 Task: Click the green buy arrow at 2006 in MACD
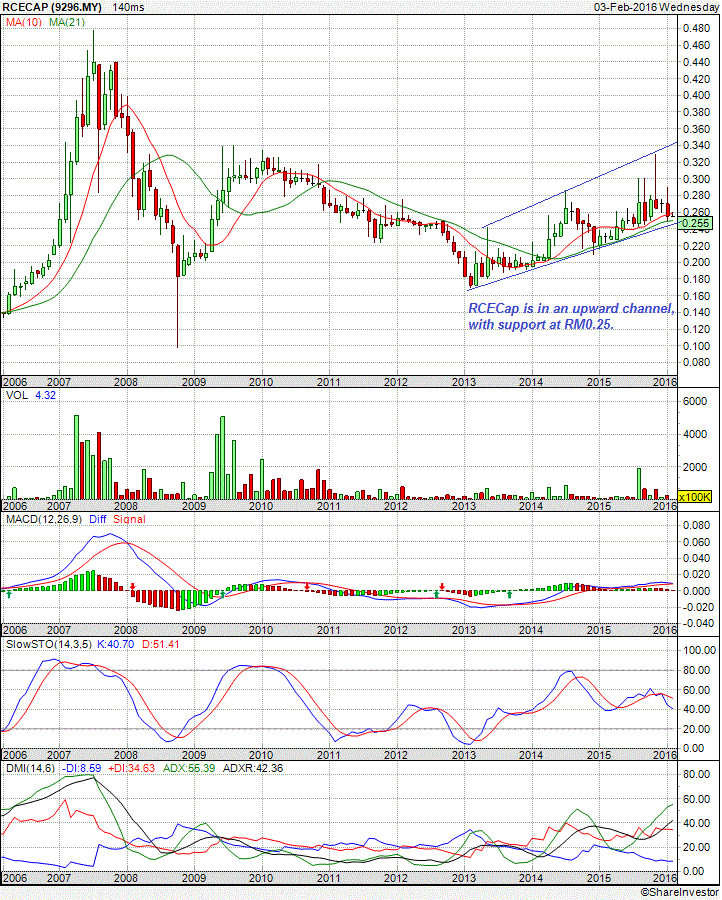point(9,595)
